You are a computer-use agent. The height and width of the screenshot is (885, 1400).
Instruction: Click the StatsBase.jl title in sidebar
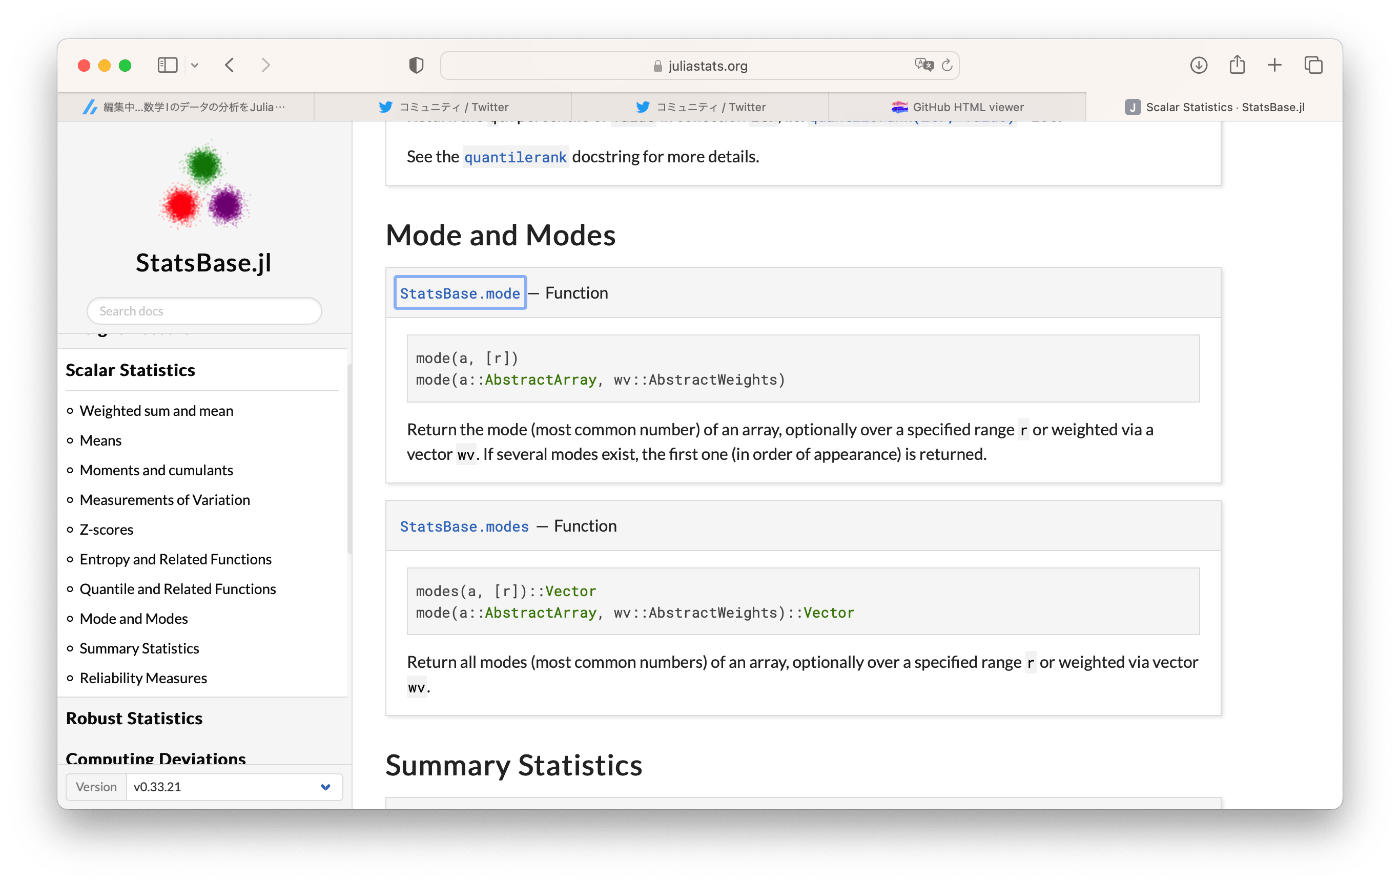[204, 263]
